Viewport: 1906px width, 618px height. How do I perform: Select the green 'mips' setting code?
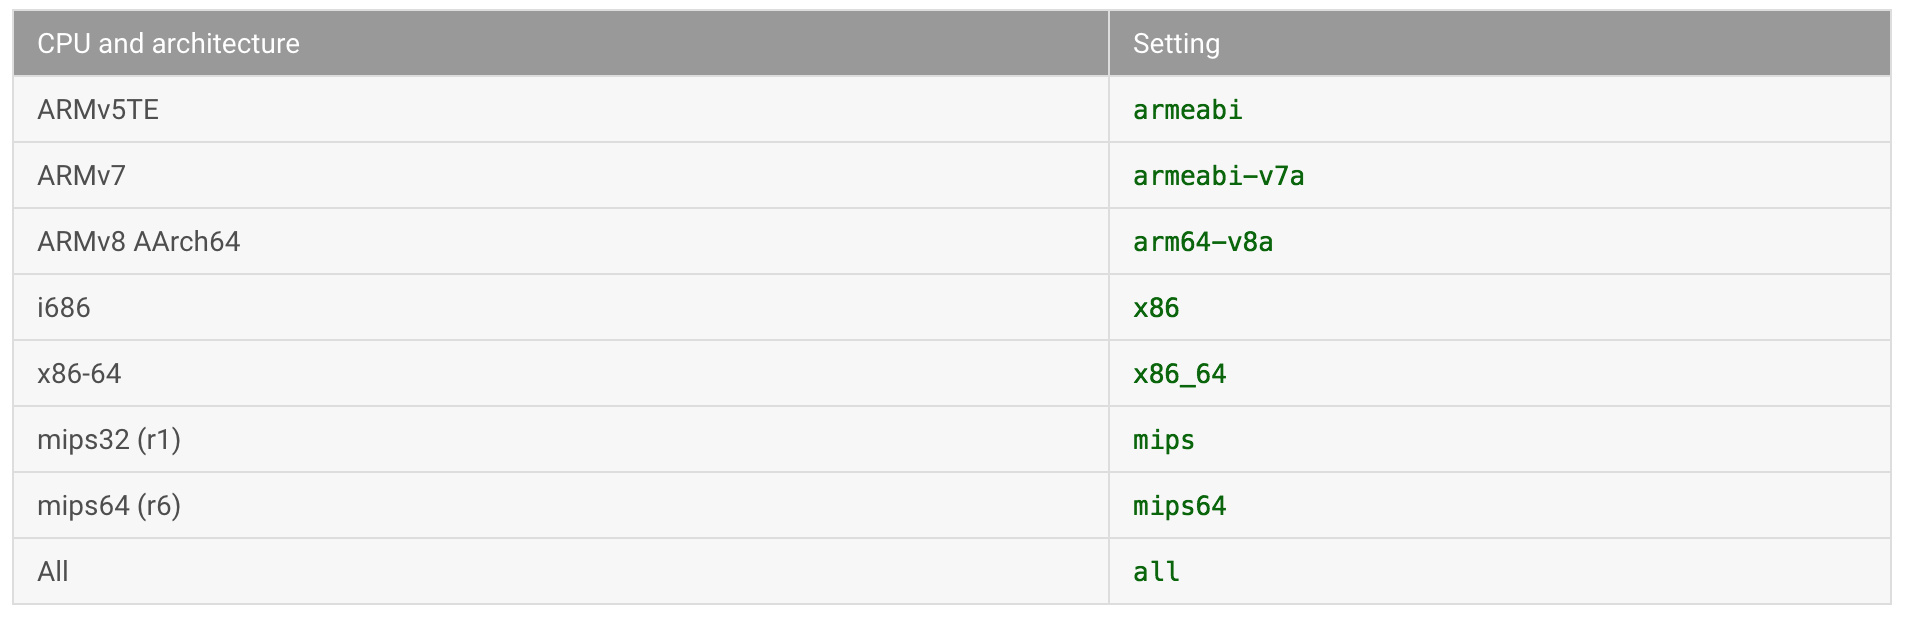click(1163, 440)
